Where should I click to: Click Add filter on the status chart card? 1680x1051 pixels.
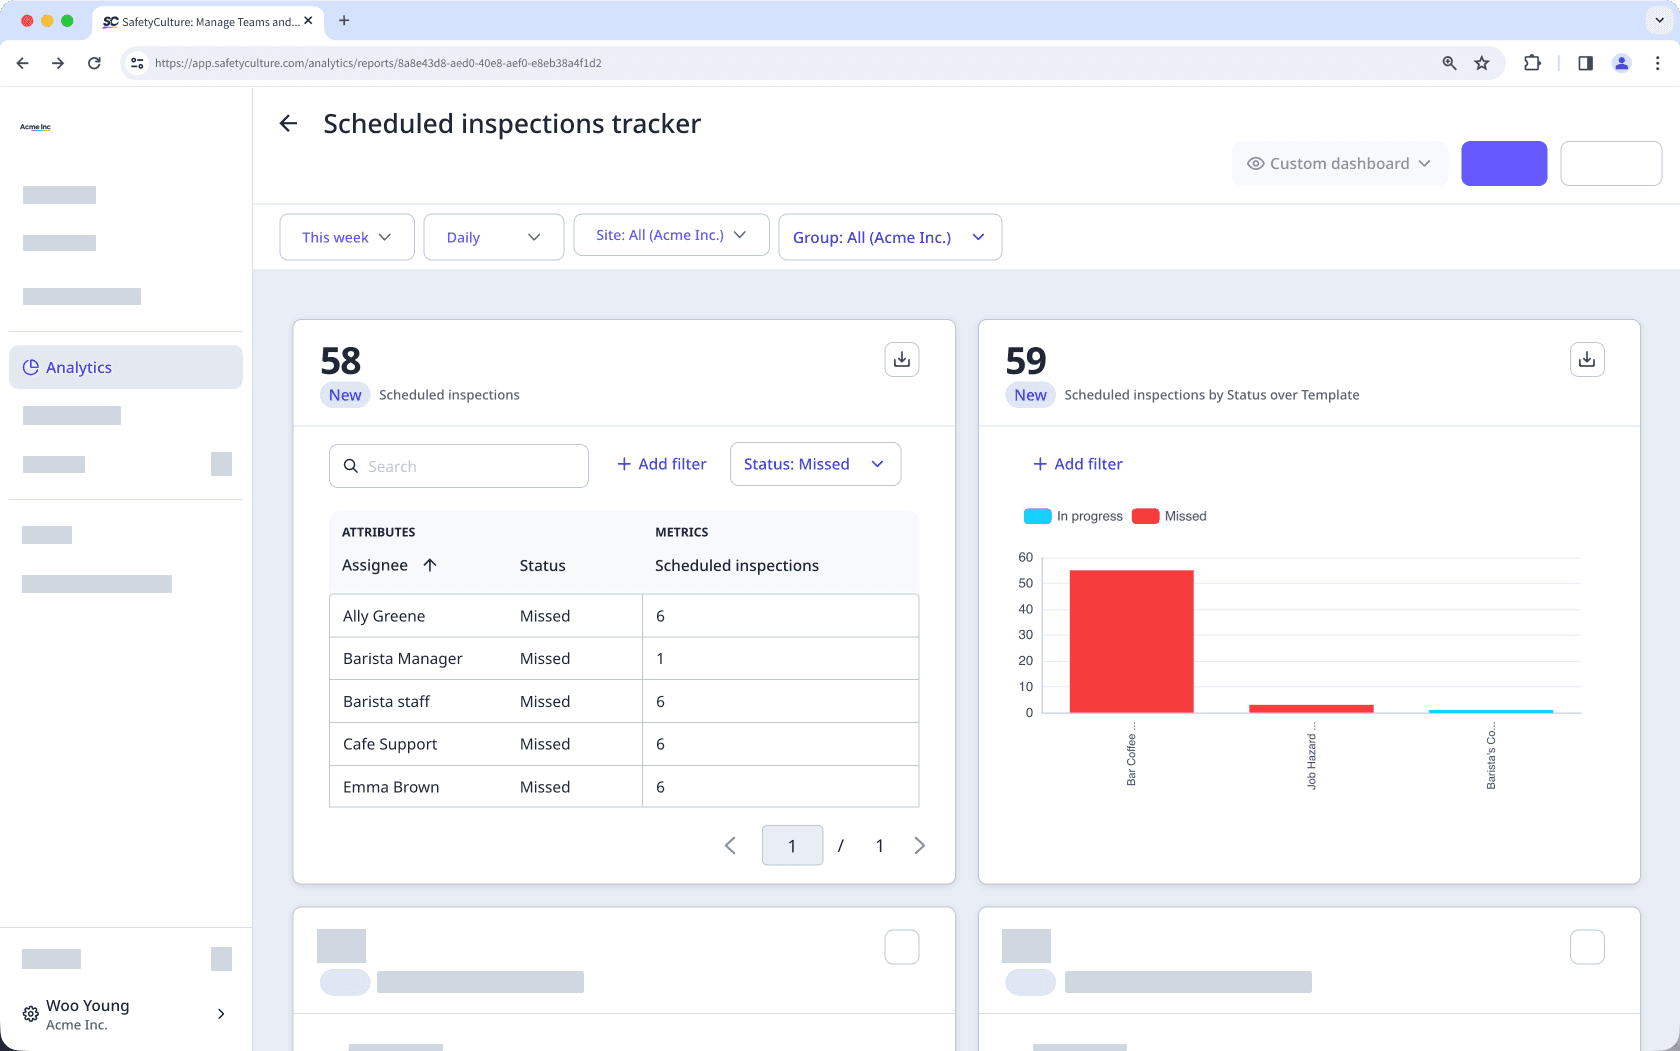pyautogui.click(x=1077, y=464)
